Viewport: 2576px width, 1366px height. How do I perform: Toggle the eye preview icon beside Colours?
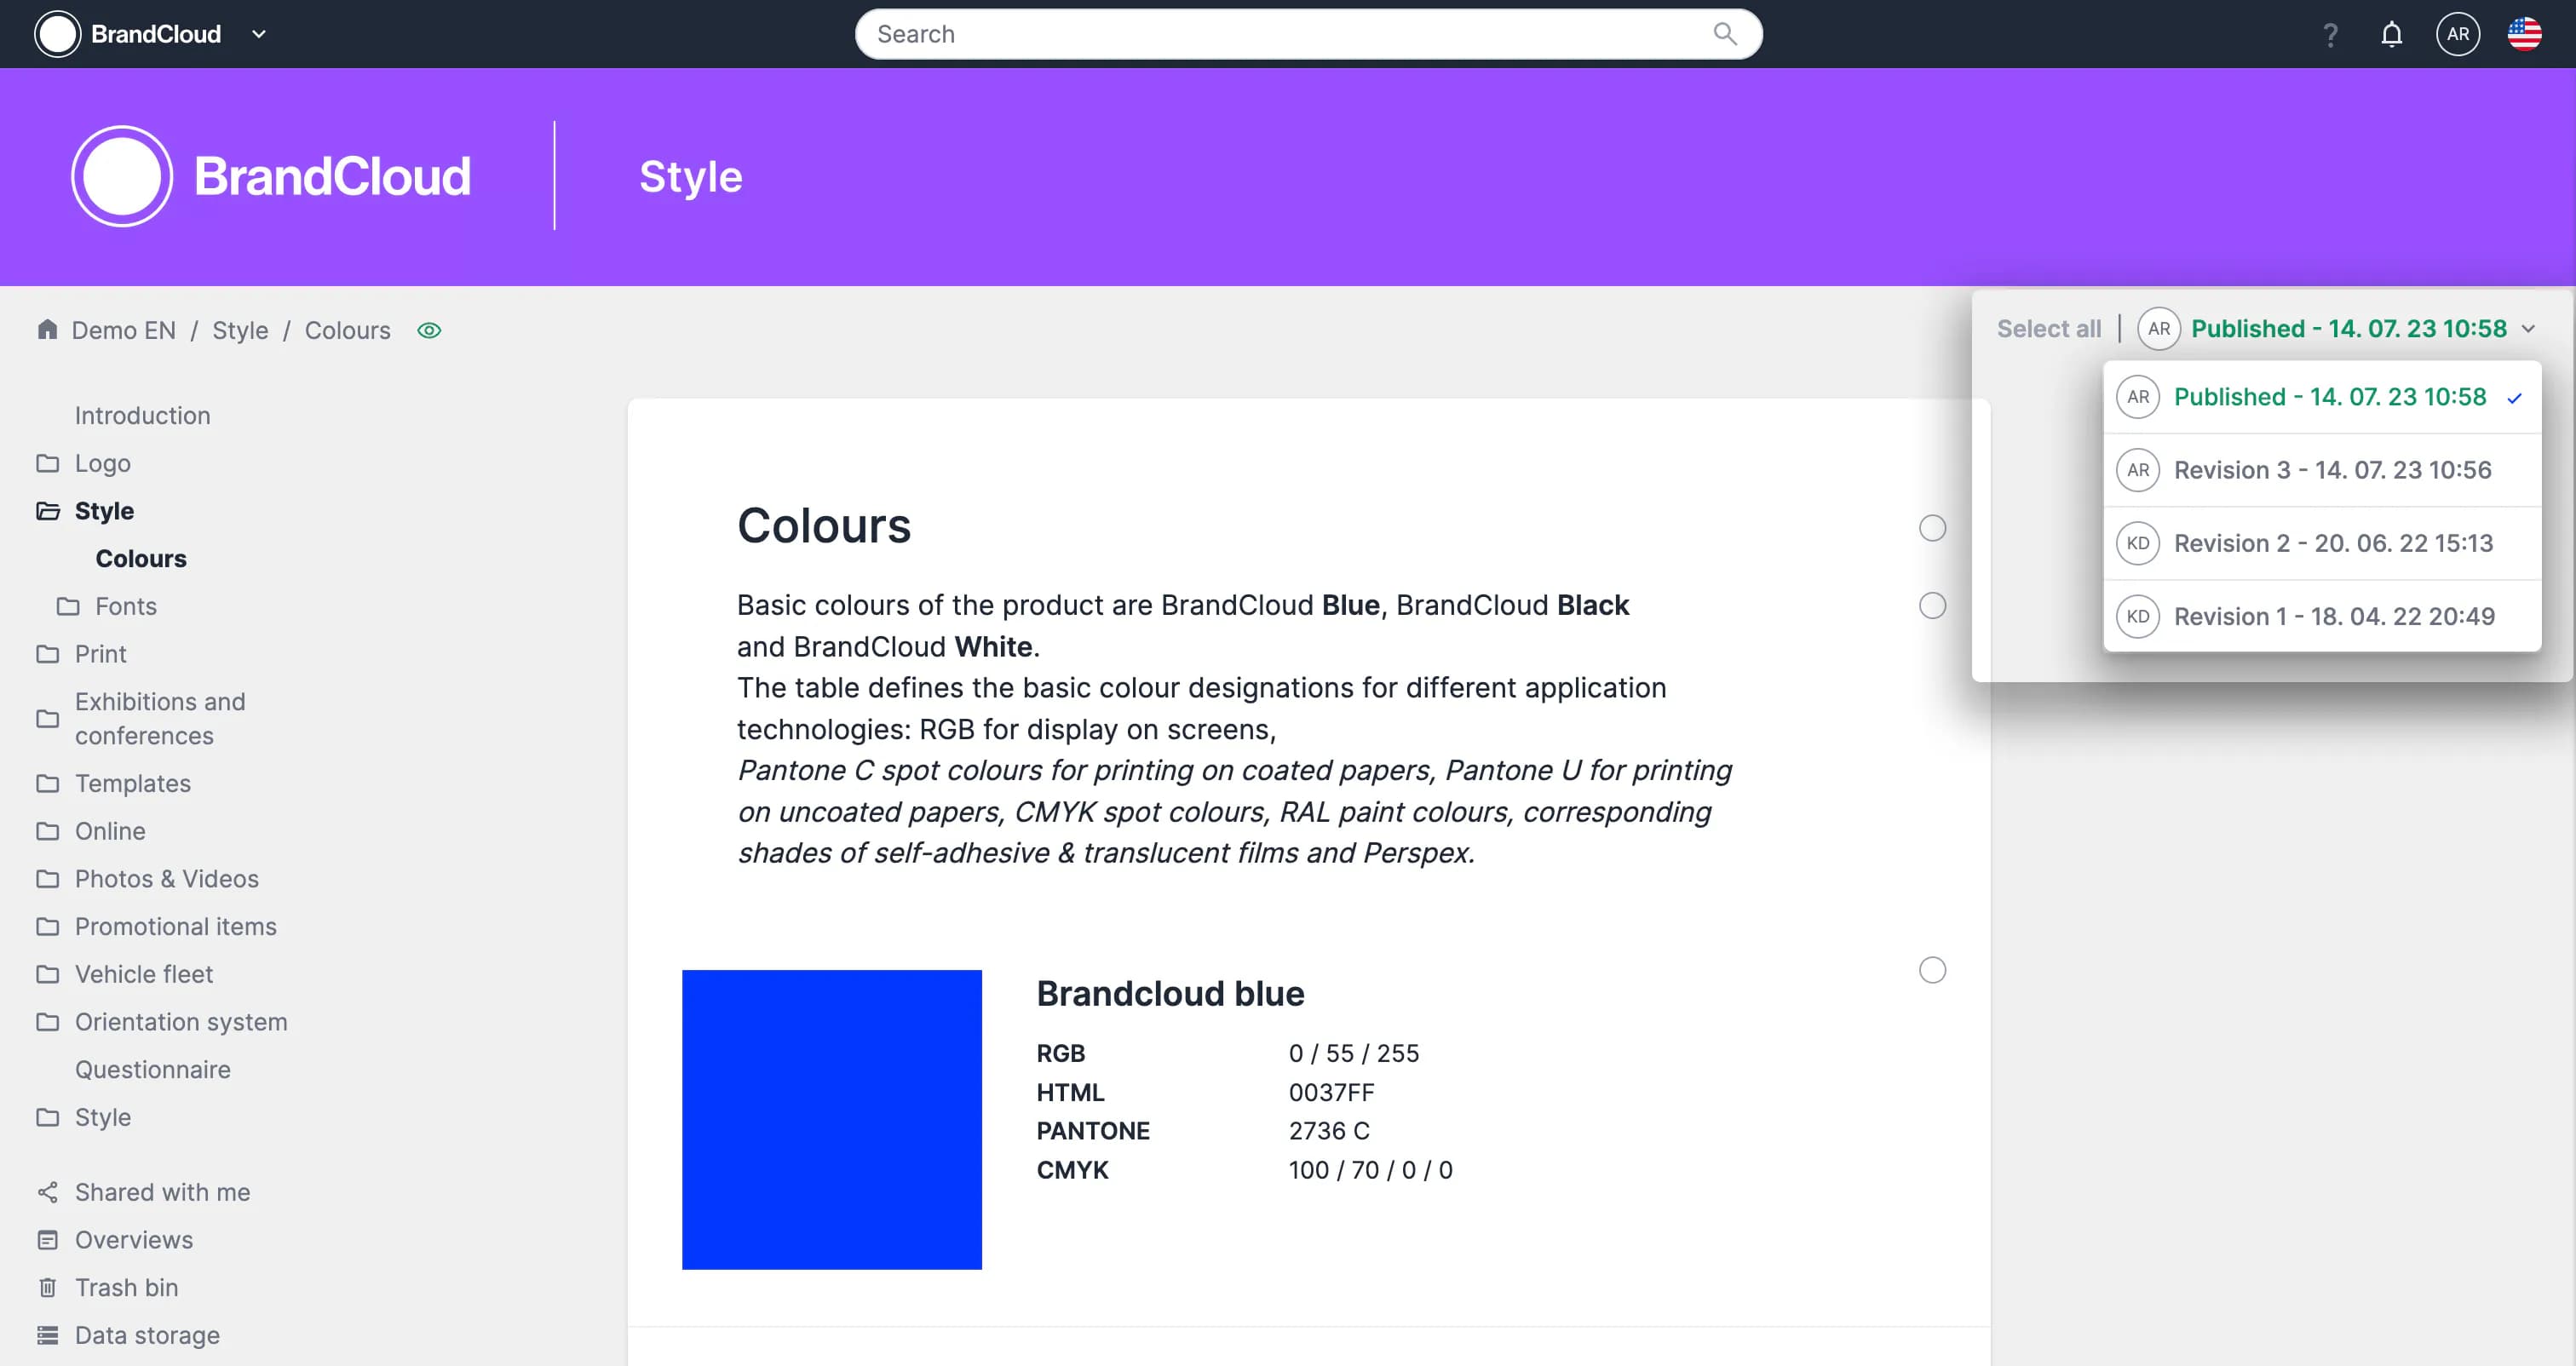[429, 330]
